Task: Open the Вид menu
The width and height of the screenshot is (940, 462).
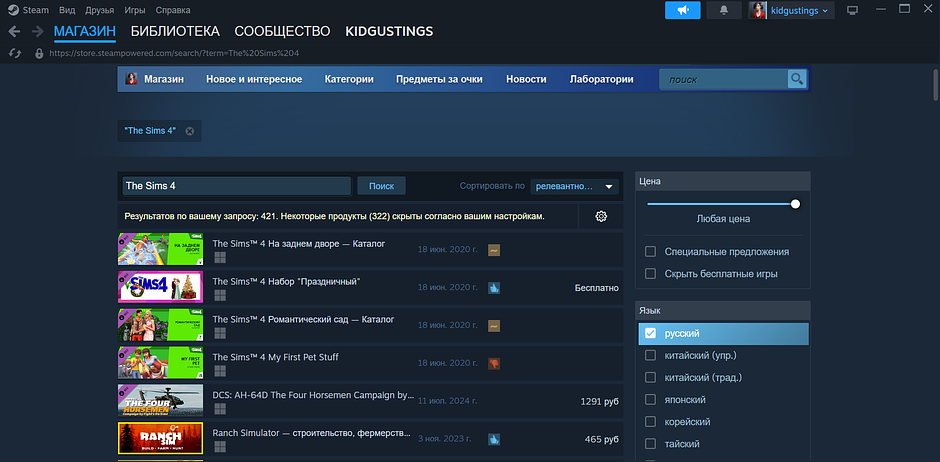Action: click(67, 10)
